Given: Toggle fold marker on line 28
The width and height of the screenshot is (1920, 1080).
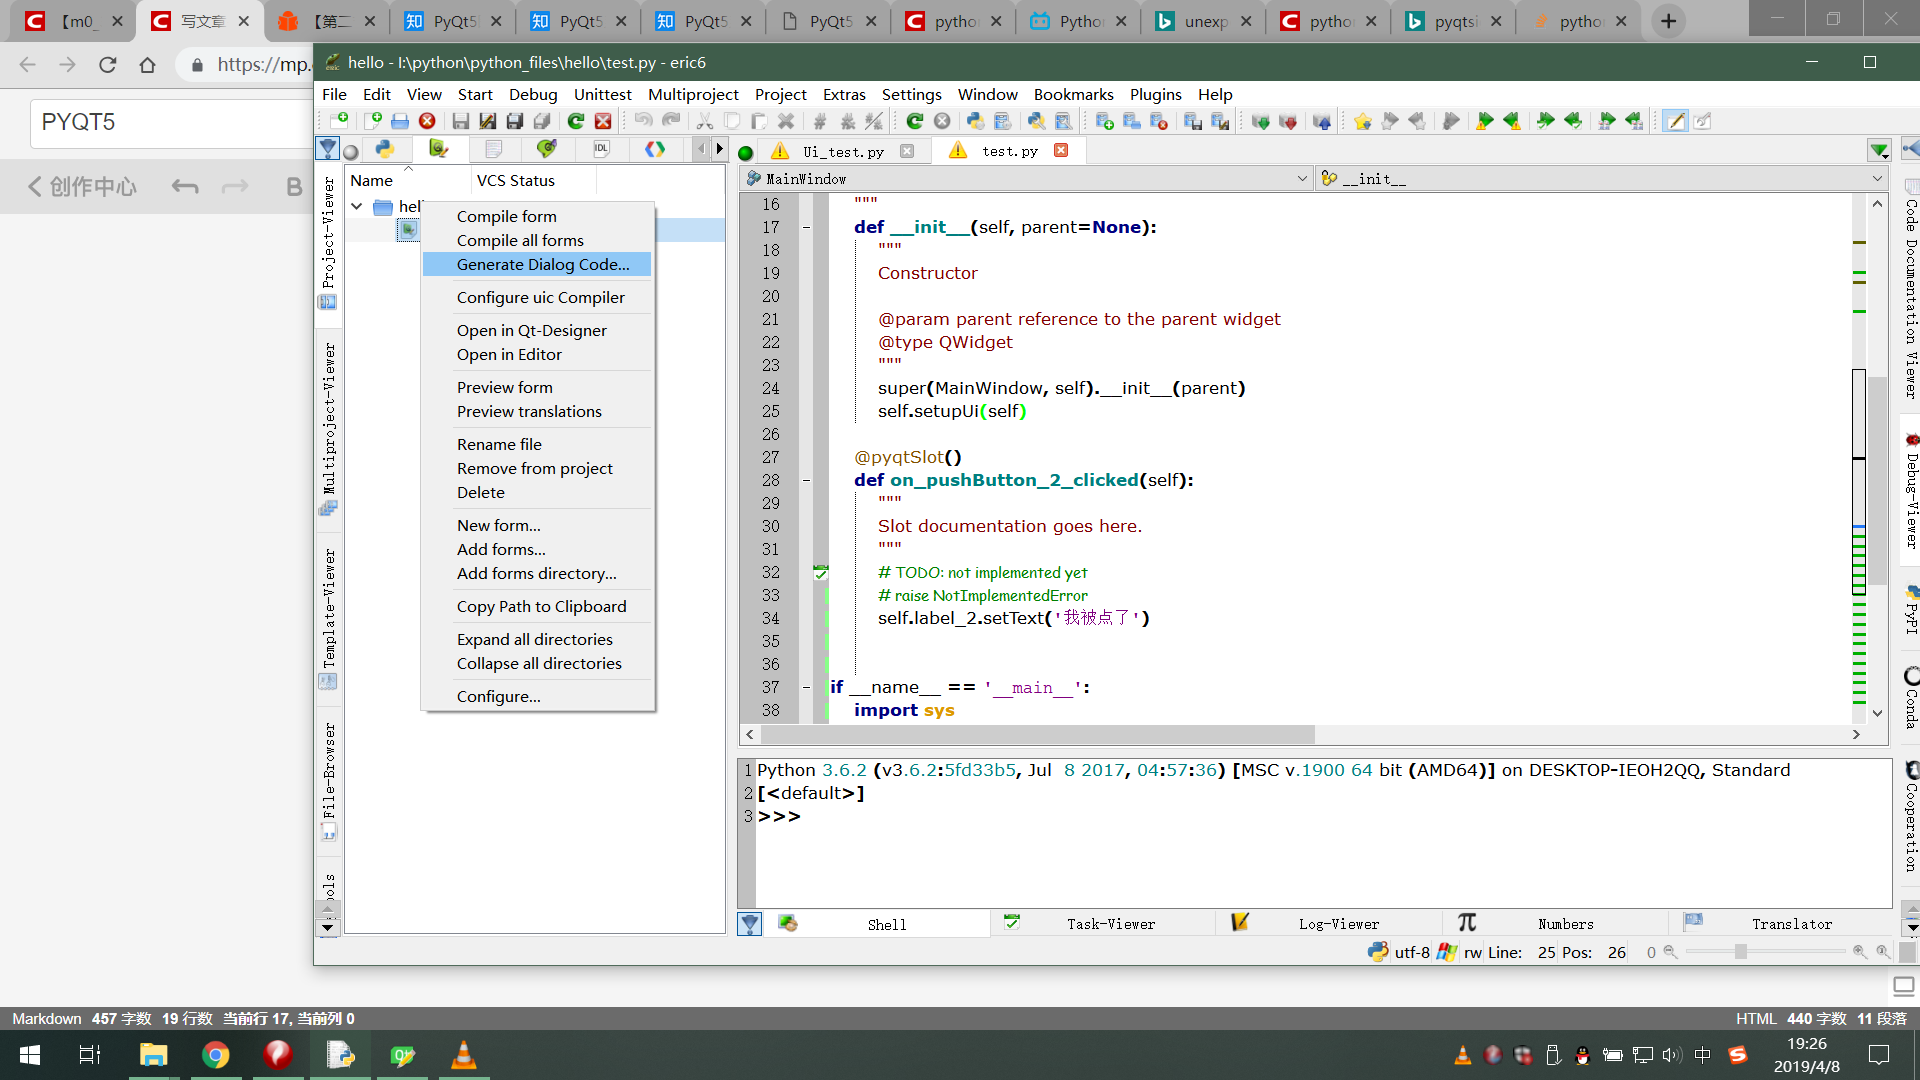Looking at the screenshot, I should tap(806, 481).
